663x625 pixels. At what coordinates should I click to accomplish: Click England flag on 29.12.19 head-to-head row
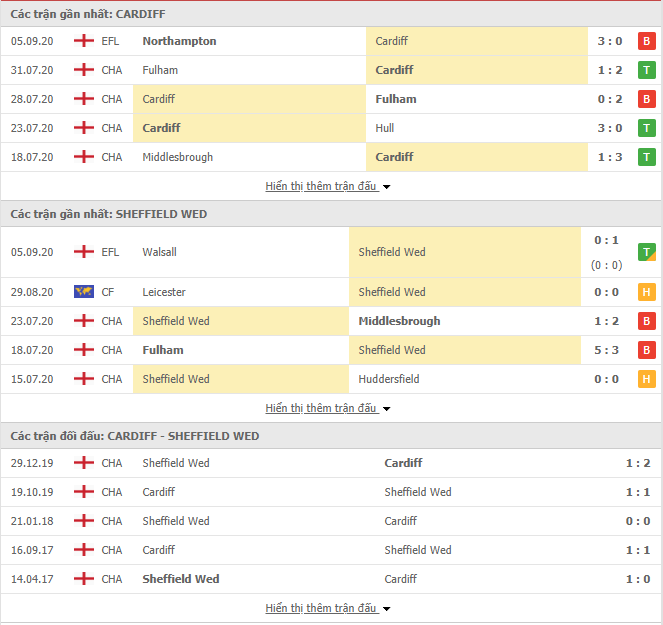point(84,463)
